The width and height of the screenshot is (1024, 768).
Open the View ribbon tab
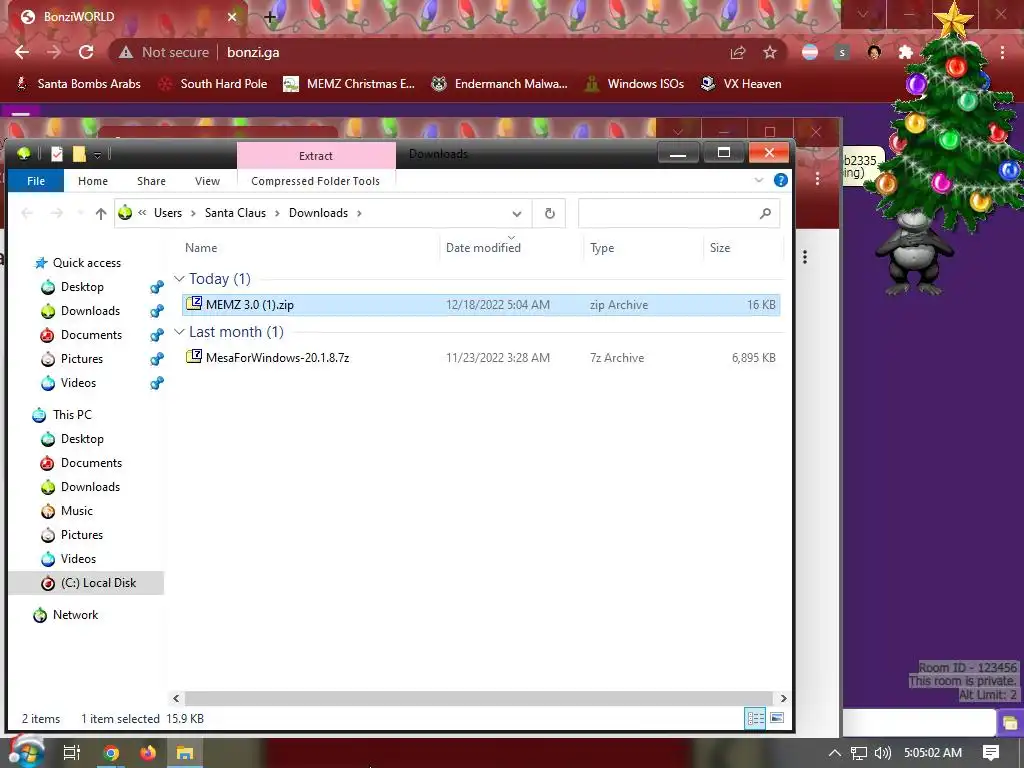[207, 181]
